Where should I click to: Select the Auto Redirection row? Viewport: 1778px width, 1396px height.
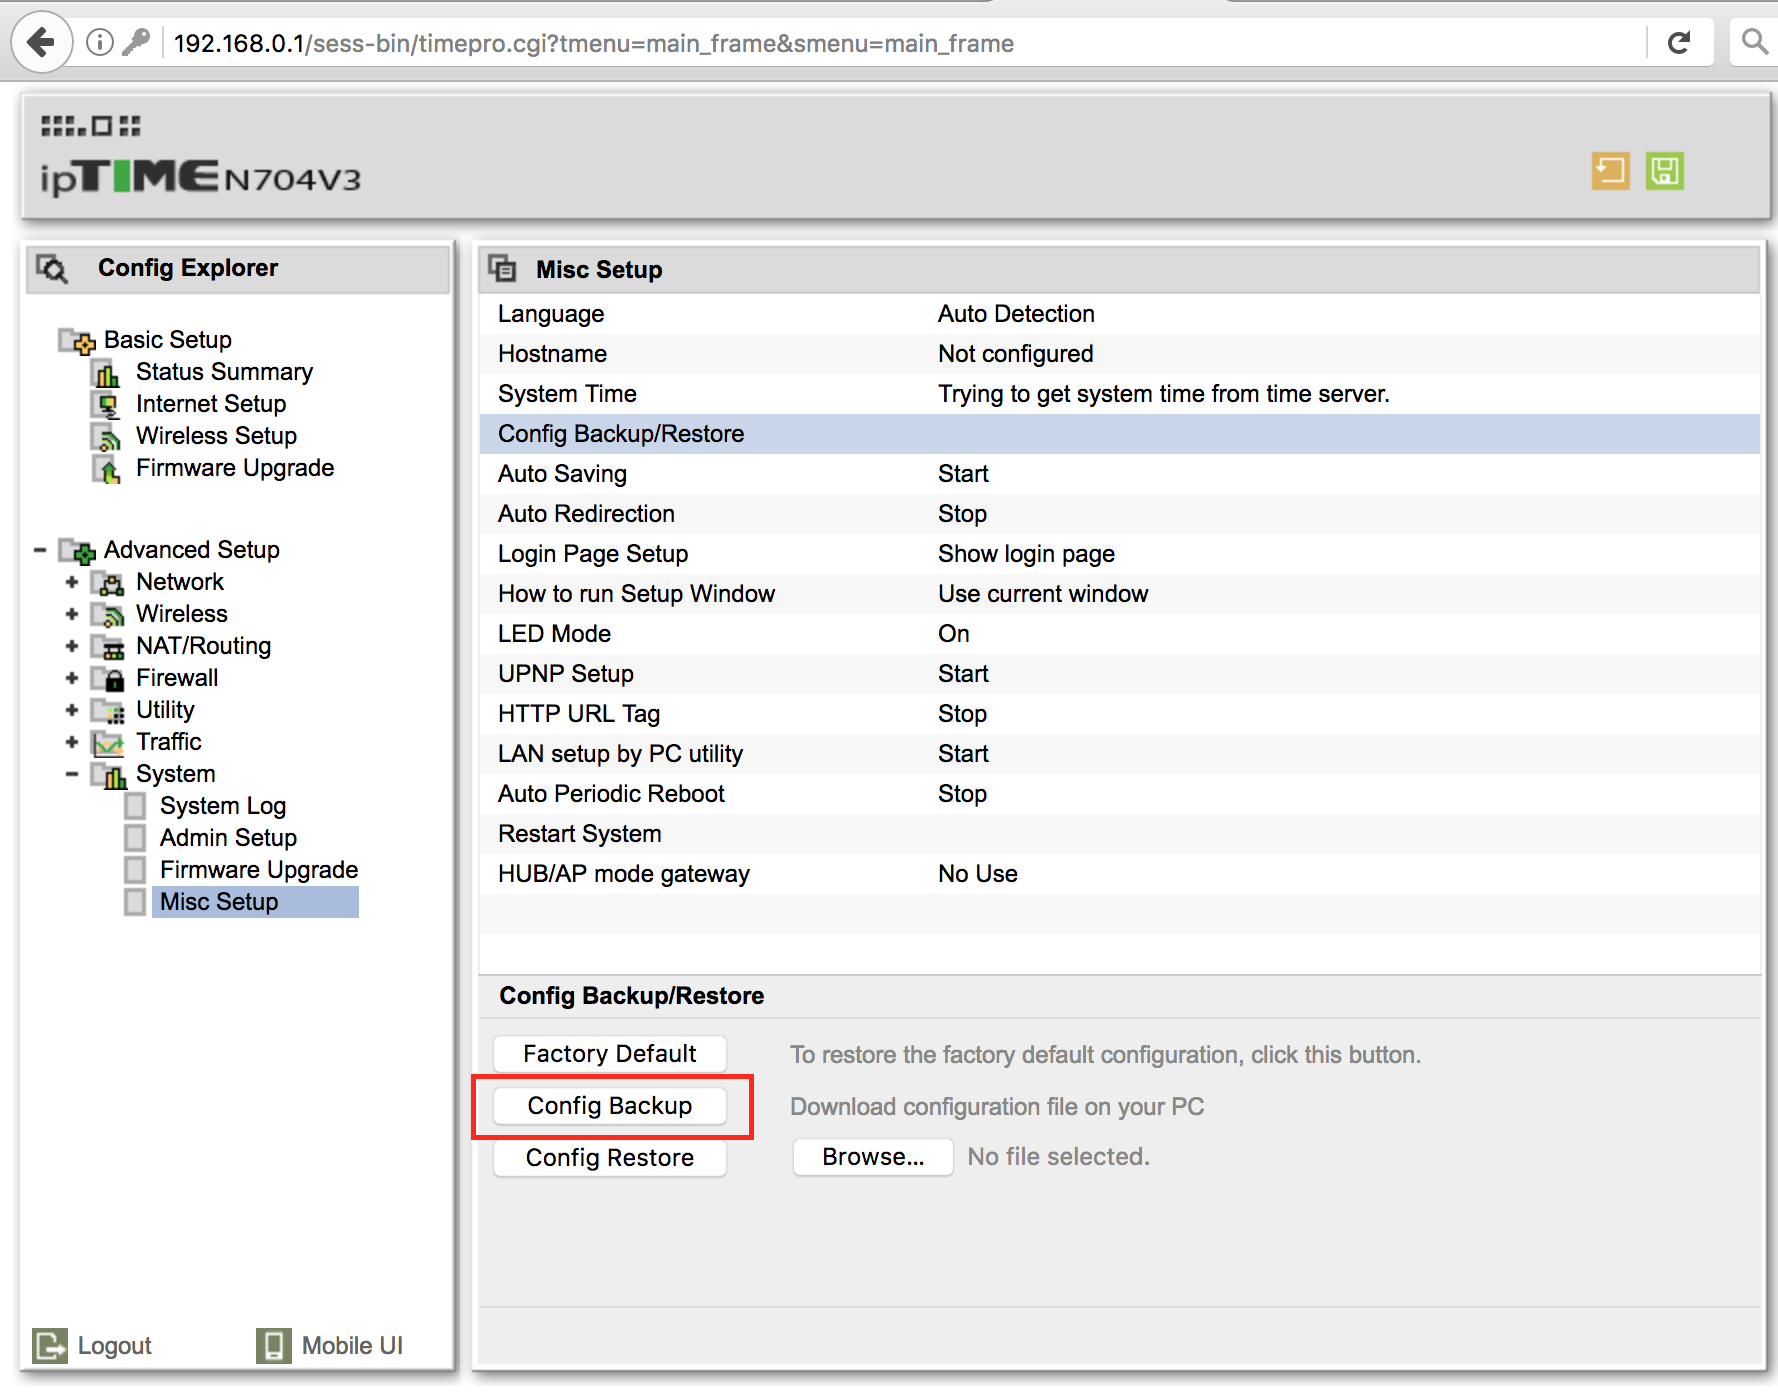[1119, 514]
